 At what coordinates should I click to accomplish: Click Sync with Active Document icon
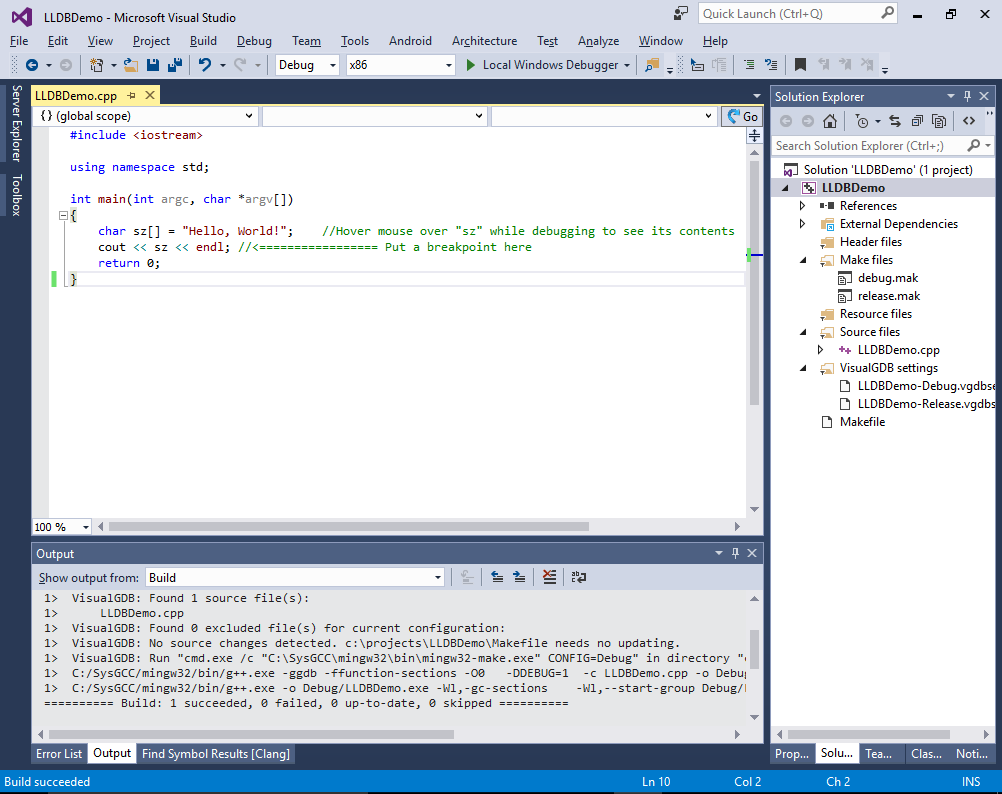point(895,121)
